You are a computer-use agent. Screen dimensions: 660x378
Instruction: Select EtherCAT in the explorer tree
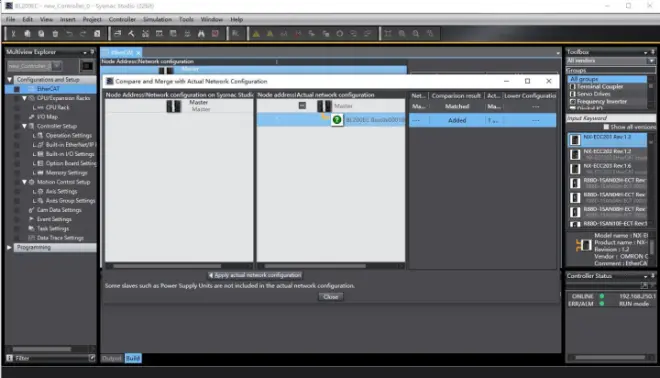point(48,89)
